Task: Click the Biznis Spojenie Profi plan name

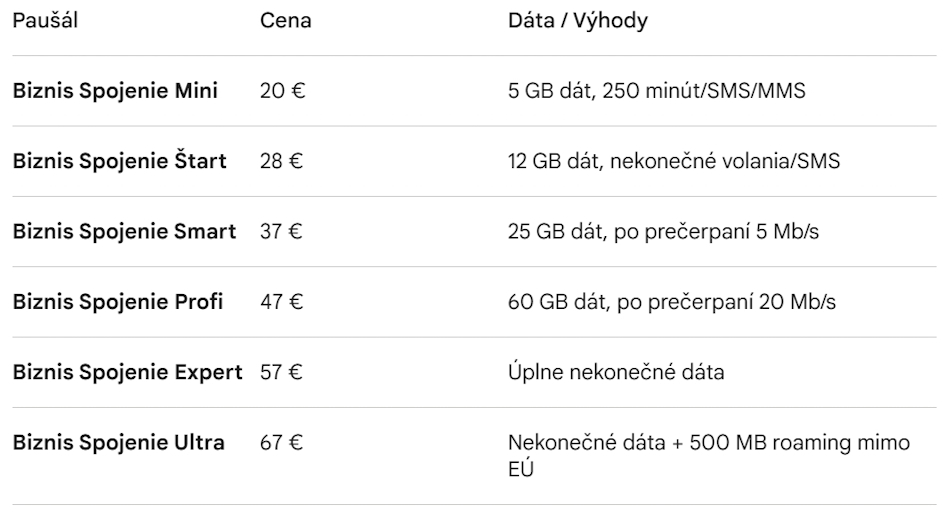Action: (x=118, y=302)
